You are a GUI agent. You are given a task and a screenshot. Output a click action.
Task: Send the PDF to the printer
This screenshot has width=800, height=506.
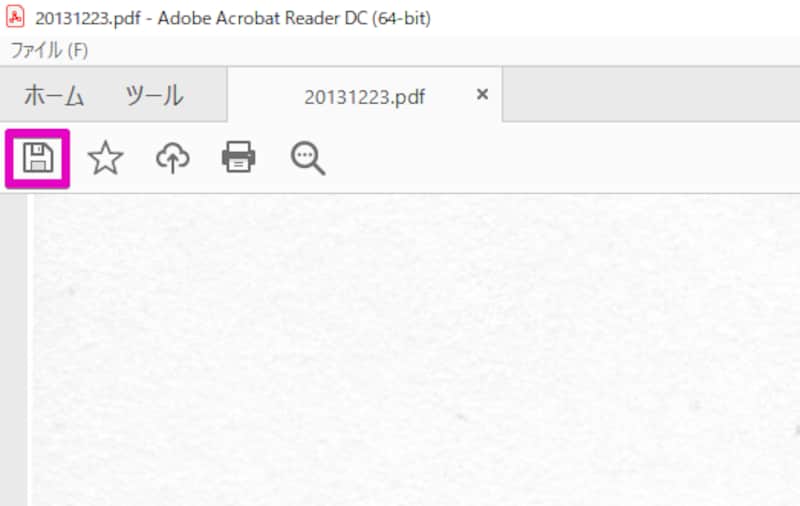click(239, 157)
